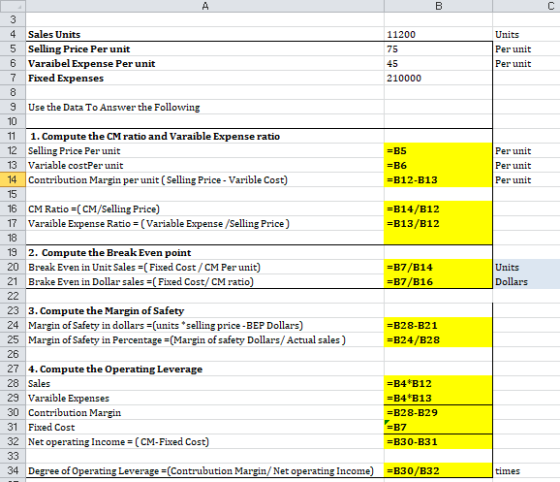Screen dimensions: 560x482
Task: Select the 'times' unit cell
Action: [526, 471]
